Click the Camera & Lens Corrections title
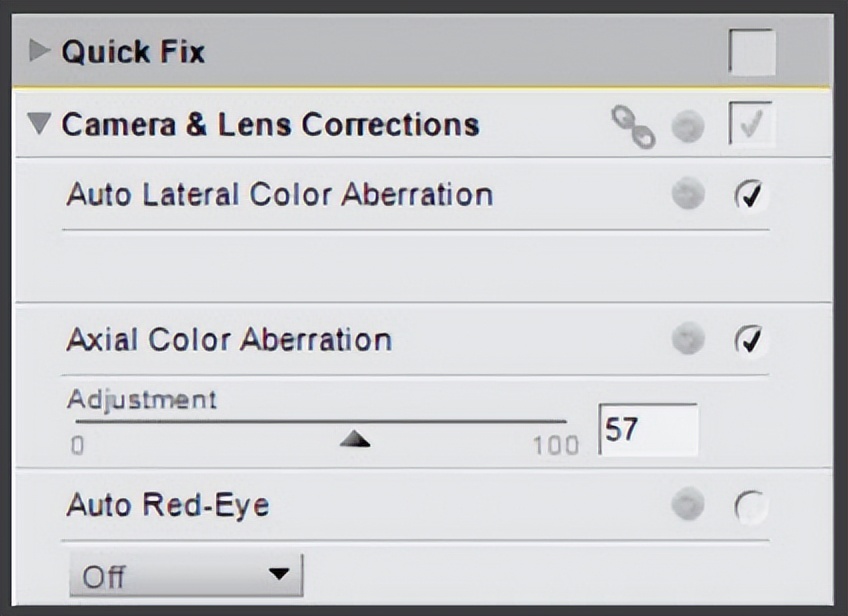 point(270,125)
